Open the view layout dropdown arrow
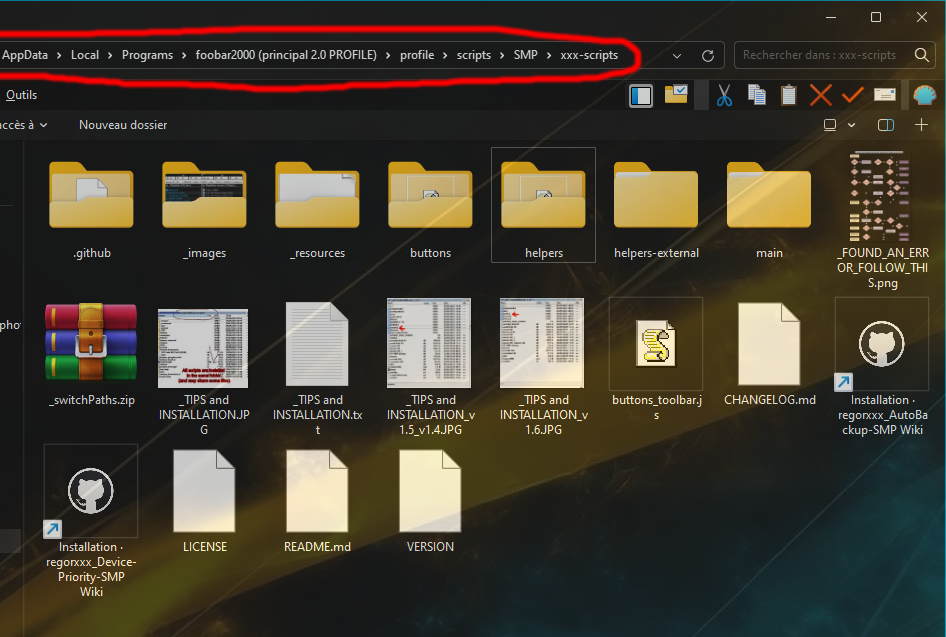 (x=851, y=125)
